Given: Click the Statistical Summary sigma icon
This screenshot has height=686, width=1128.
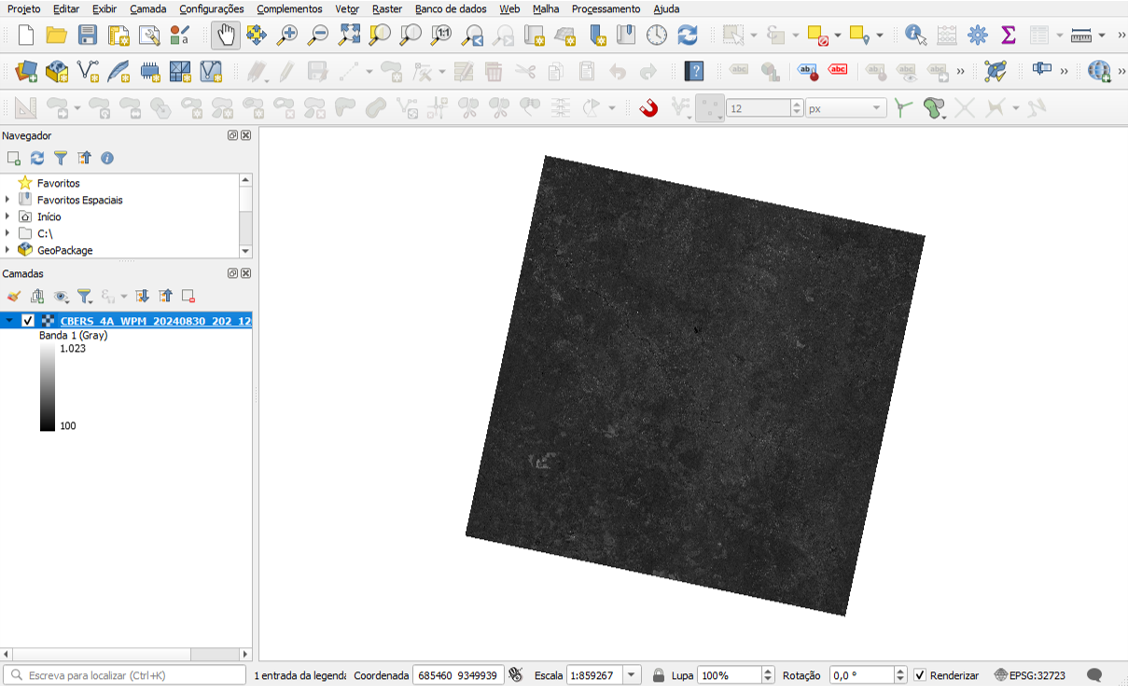Looking at the screenshot, I should (x=1008, y=36).
